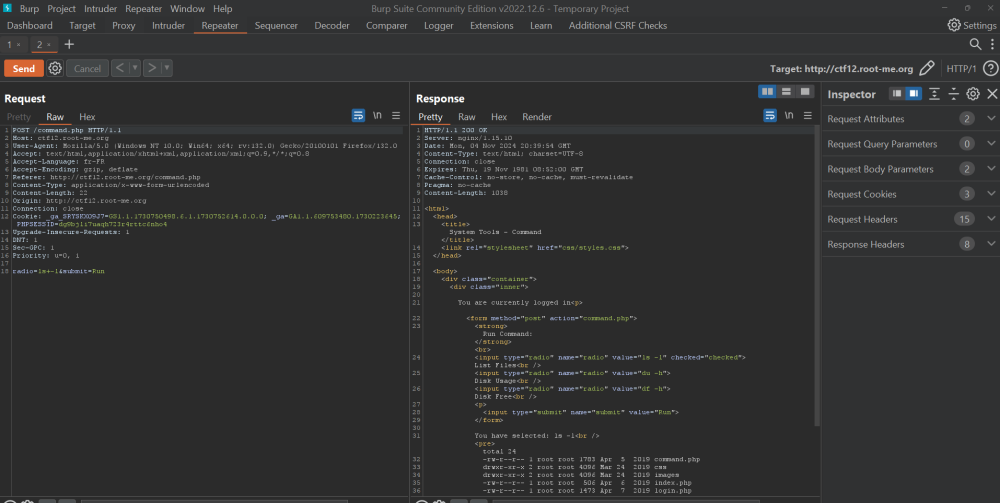Click in the raw request editor body
1000x503 pixels.
[200, 350]
